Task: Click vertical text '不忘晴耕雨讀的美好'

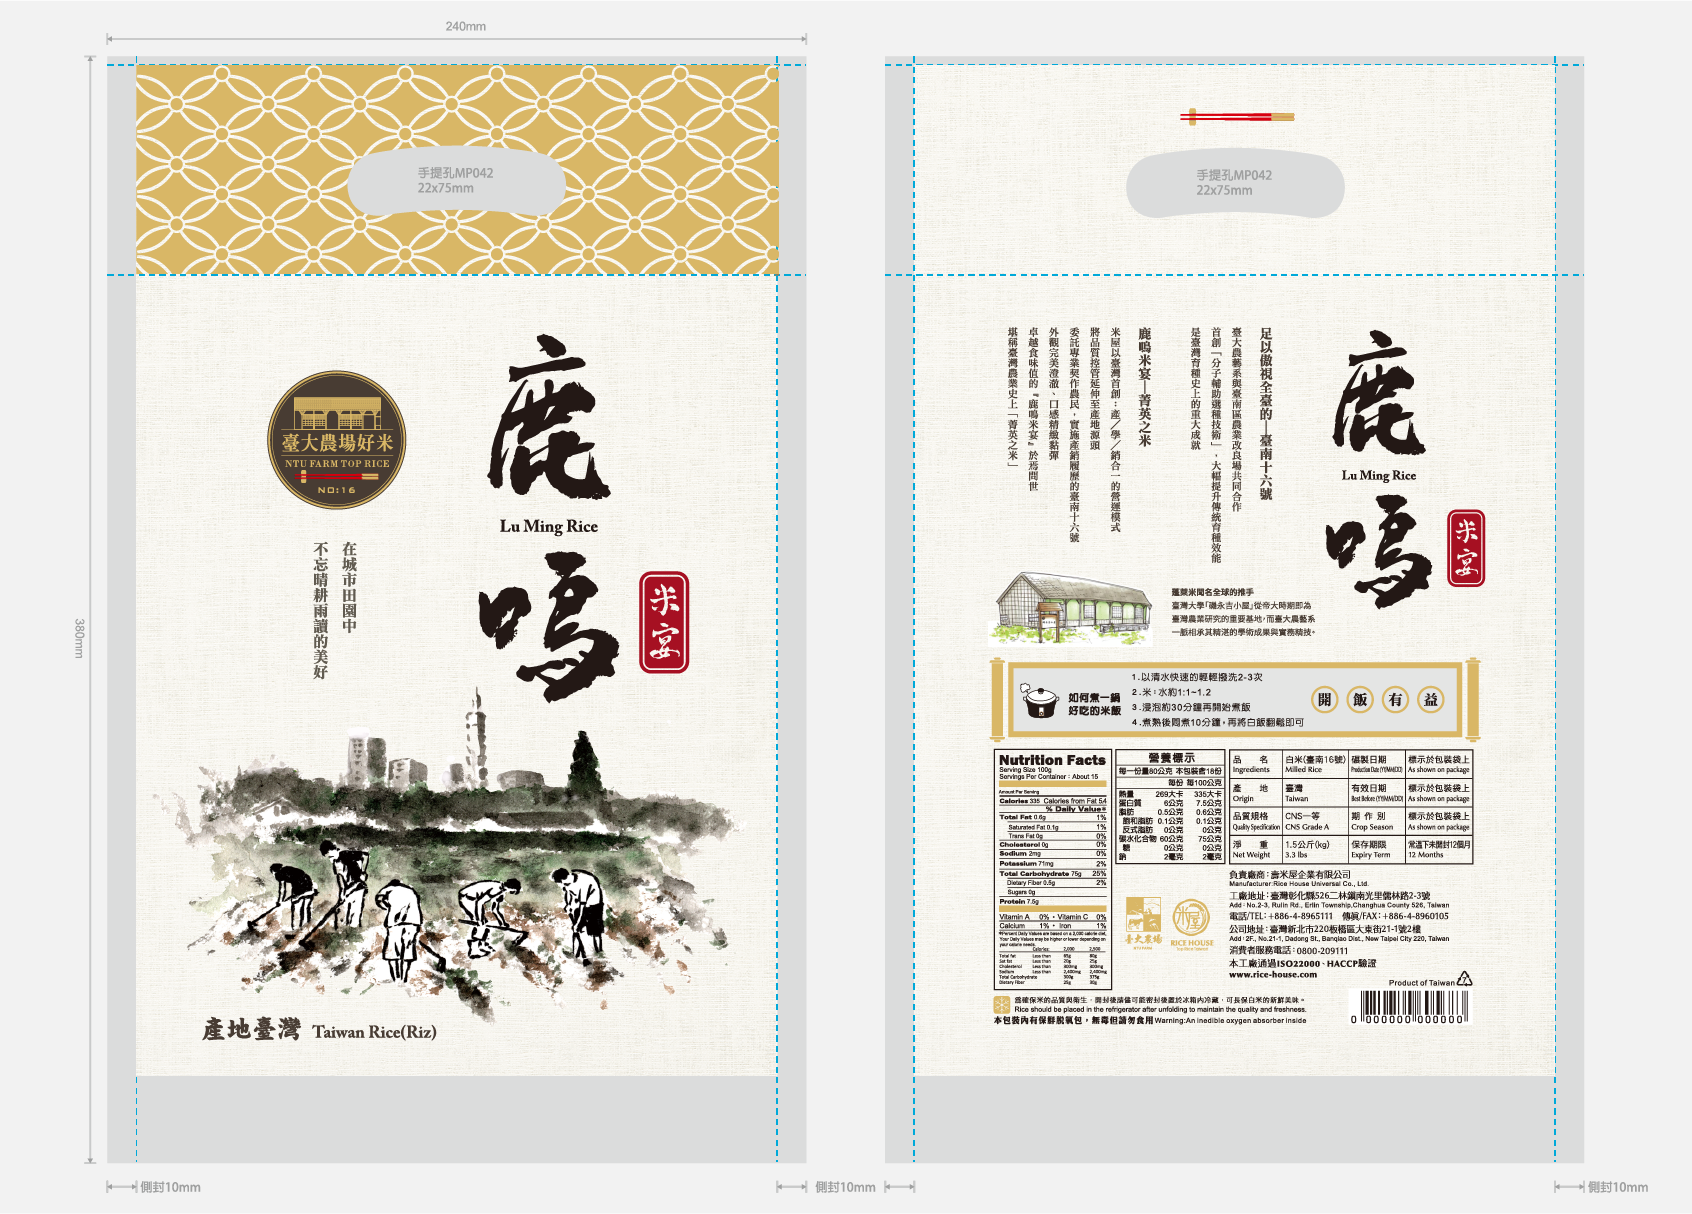Action: pos(320,611)
